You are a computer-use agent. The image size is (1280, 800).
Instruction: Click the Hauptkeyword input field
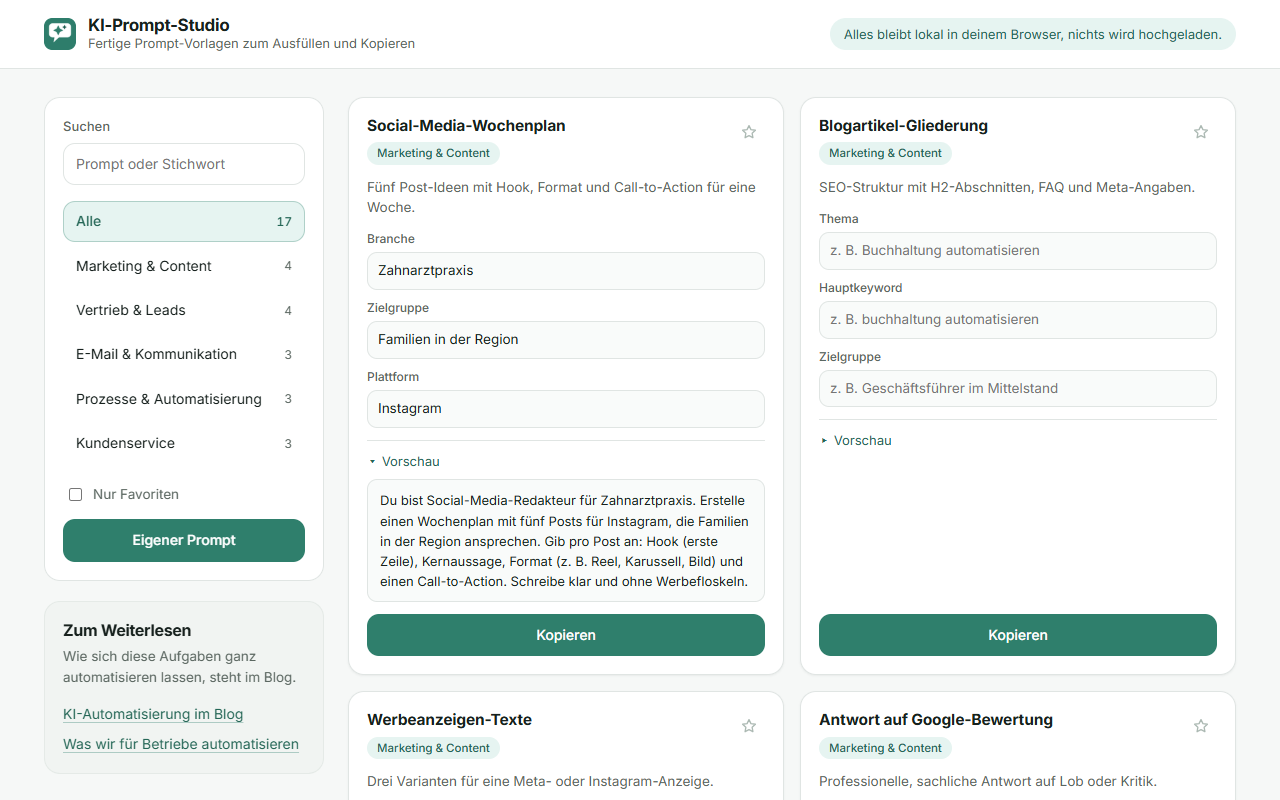(x=1018, y=320)
